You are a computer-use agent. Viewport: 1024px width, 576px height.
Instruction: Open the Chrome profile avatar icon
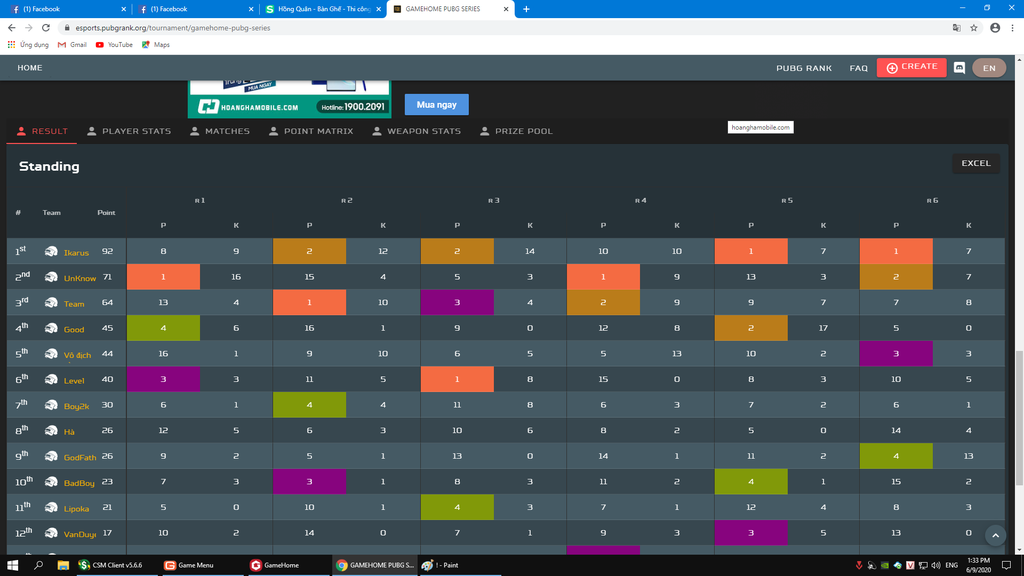click(x=995, y=27)
